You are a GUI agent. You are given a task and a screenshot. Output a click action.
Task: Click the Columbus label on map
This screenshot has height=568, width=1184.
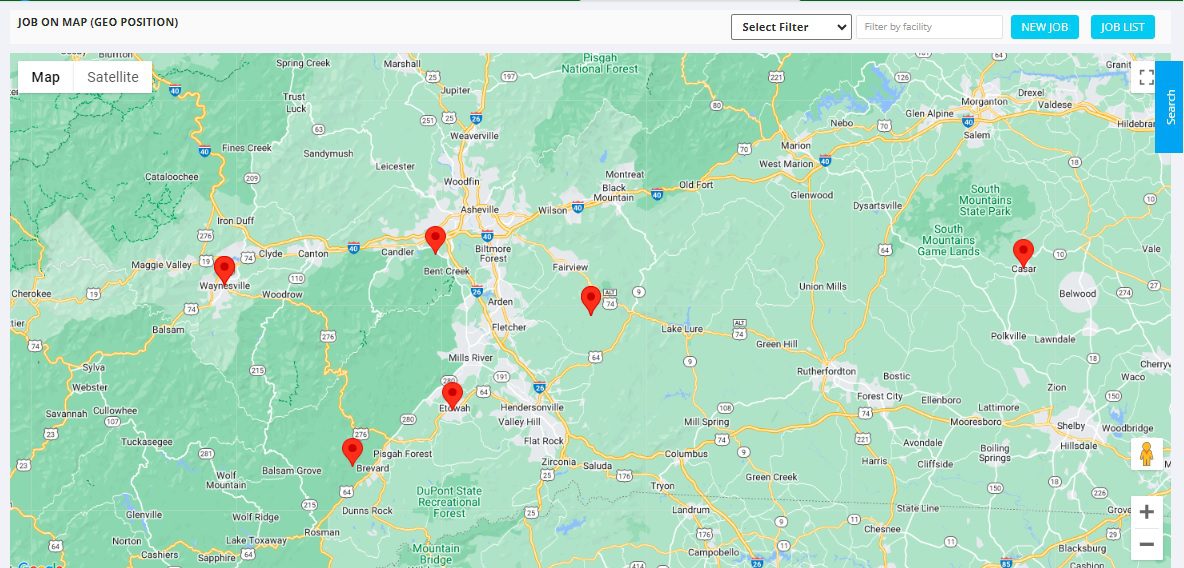tap(686, 454)
